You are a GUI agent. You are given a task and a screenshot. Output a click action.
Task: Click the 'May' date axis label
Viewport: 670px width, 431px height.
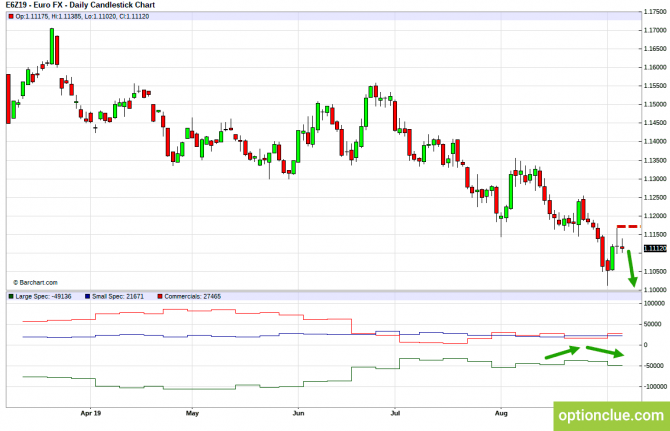coord(192,413)
